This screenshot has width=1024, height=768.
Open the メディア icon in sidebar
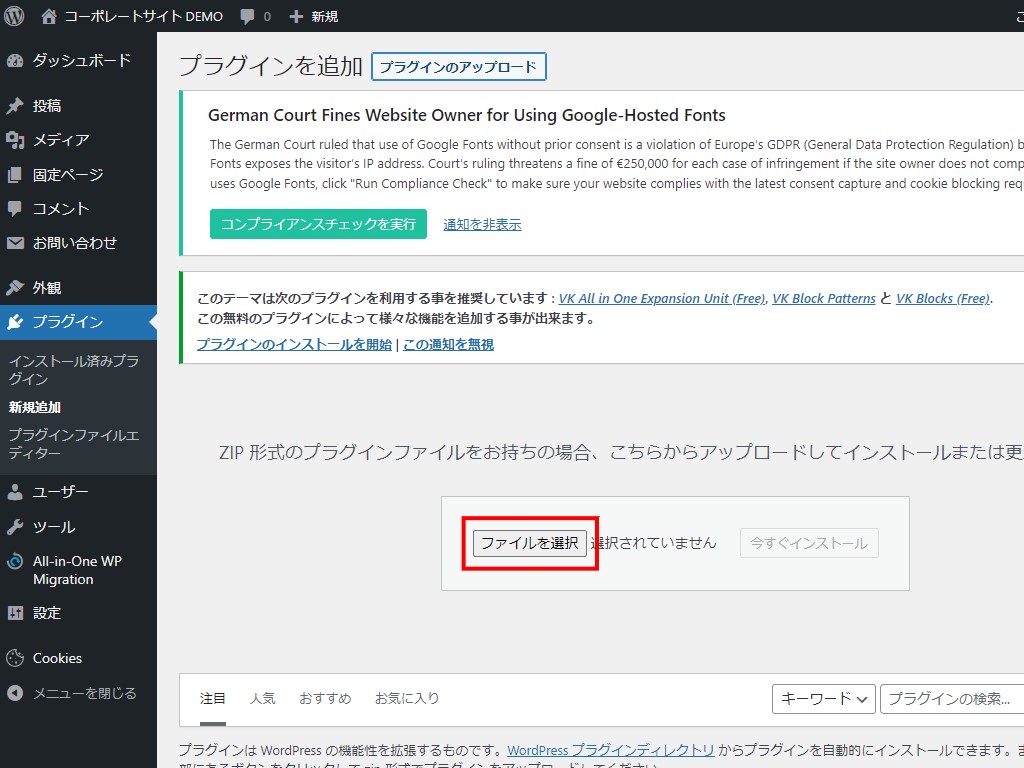point(15,140)
